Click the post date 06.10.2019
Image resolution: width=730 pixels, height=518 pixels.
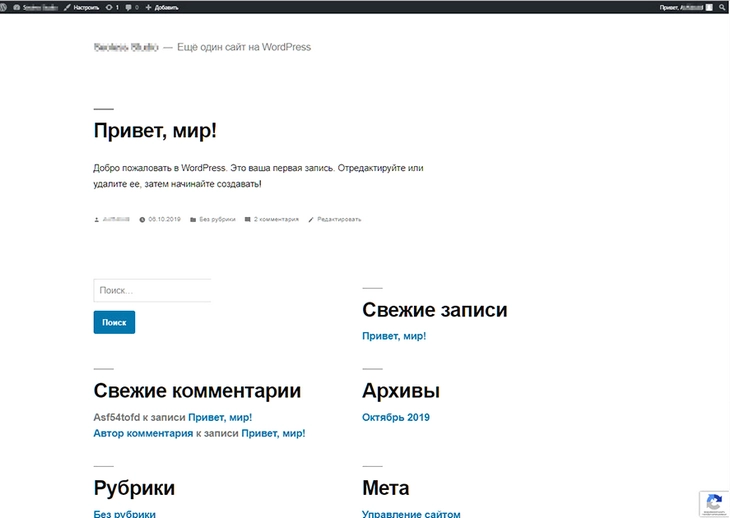pyautogui.click(x=163, y=219)
